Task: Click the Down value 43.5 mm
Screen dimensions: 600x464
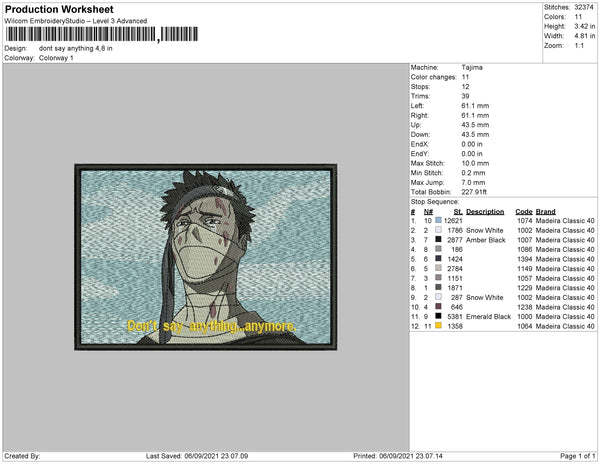Action: (475, 134)
